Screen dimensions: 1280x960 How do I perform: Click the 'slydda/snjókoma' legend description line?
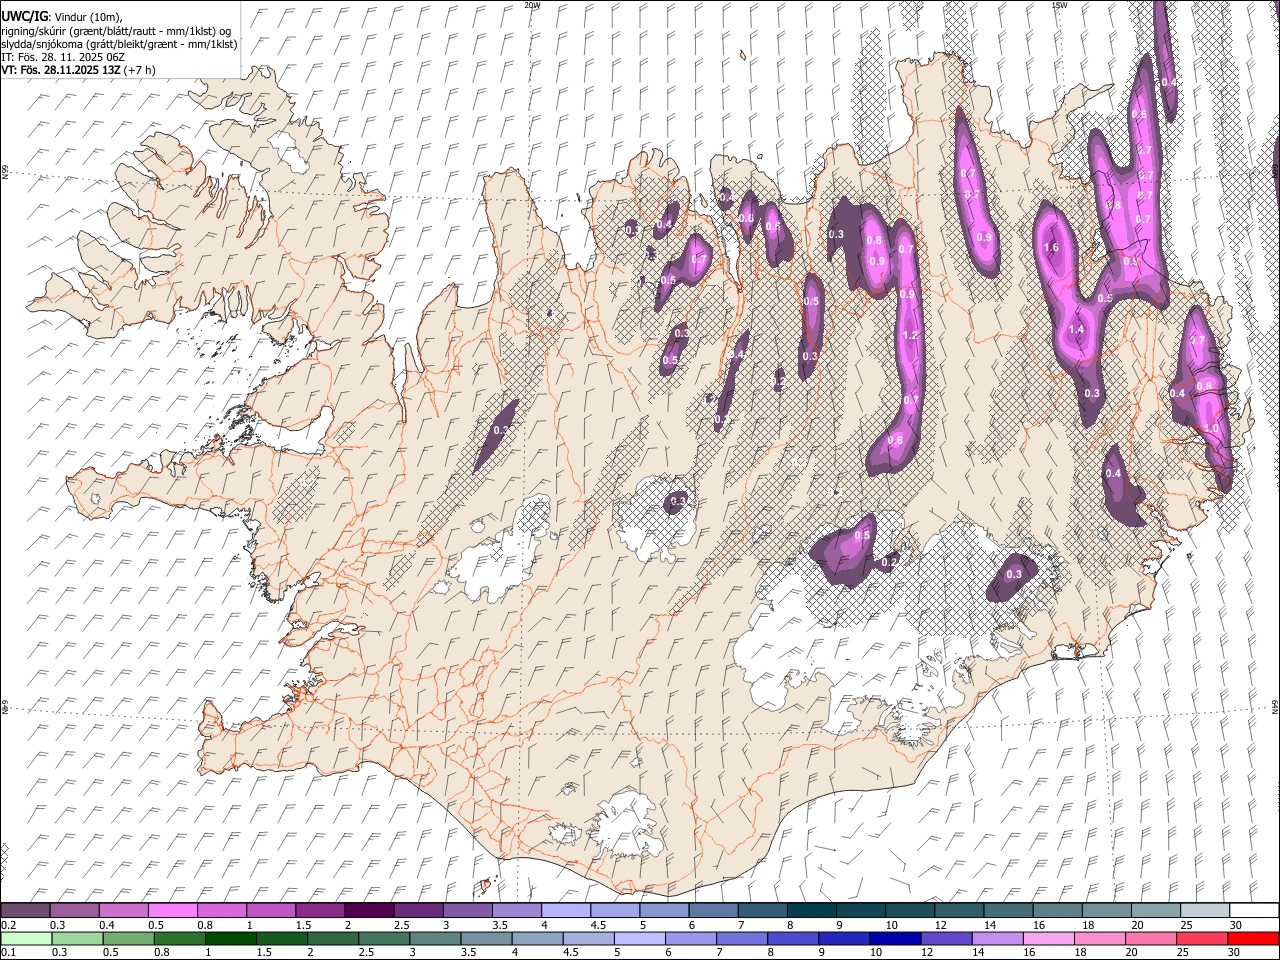click(119, 44)
